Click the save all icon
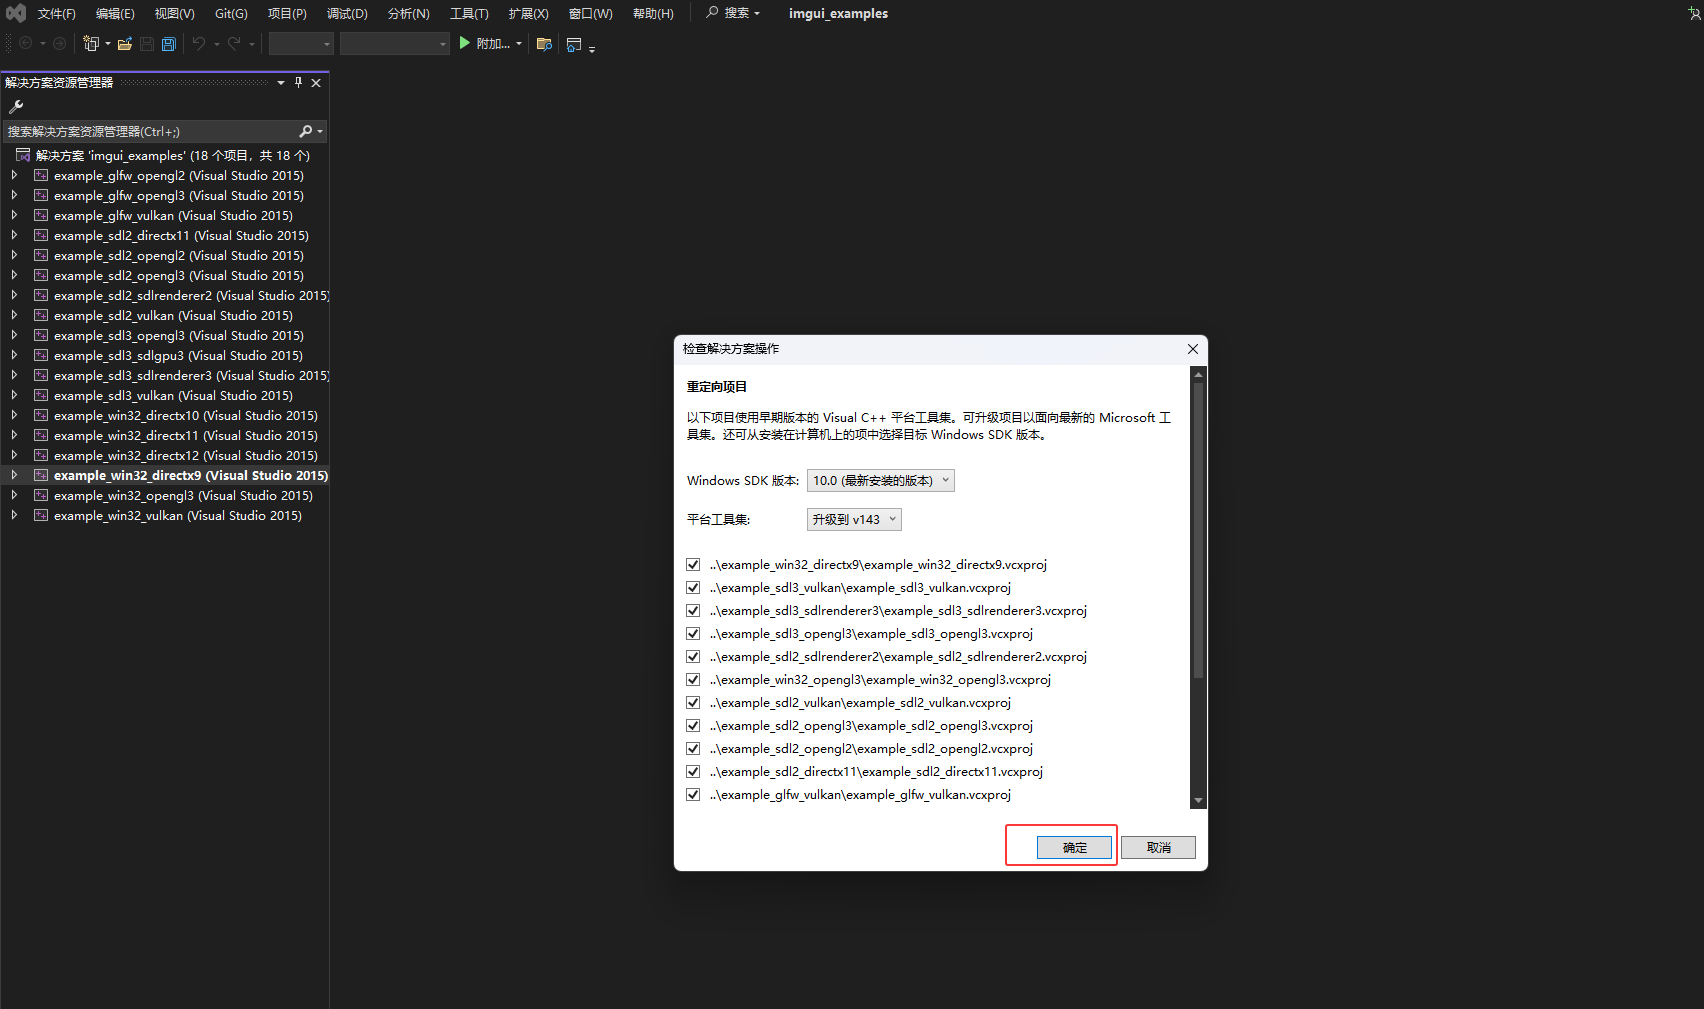The height and width of the screenshot is (1009, 1704). [169, 44]
